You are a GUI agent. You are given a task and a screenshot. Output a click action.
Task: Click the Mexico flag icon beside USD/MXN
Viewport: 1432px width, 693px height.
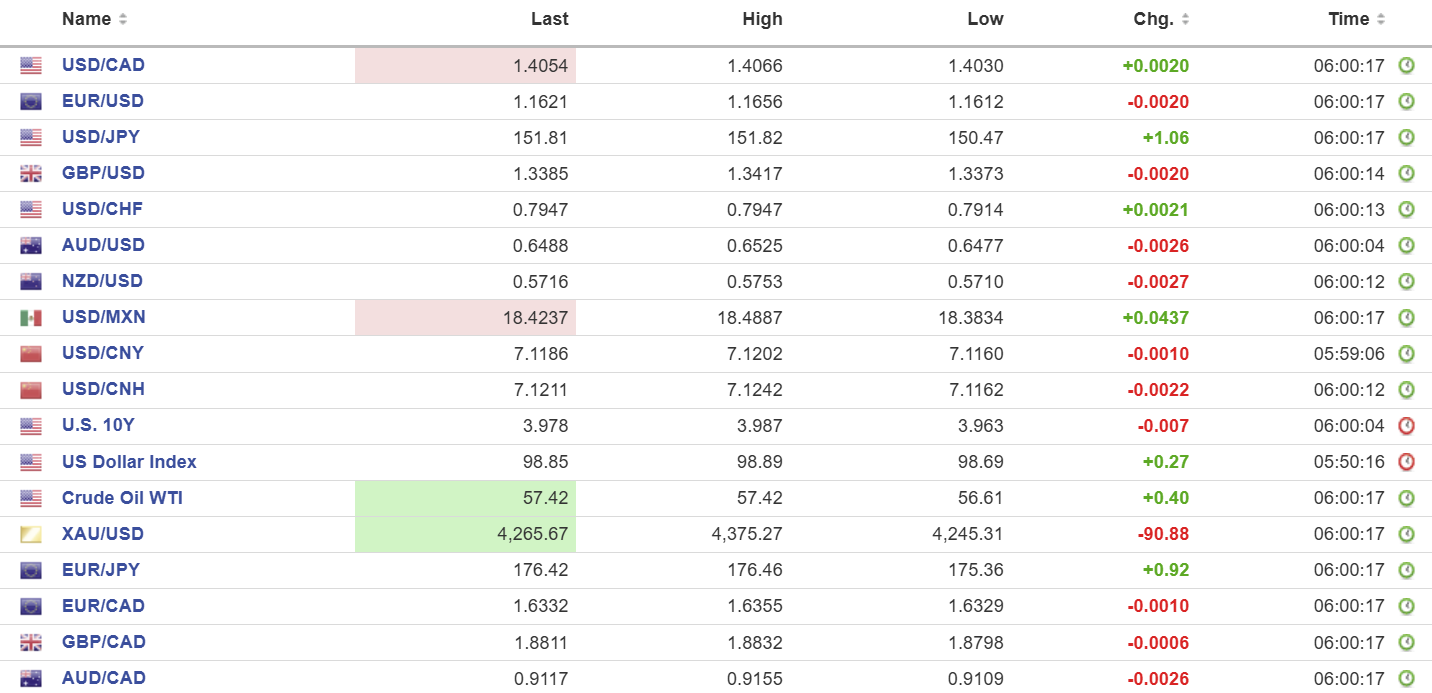click(x=31, y=318)
